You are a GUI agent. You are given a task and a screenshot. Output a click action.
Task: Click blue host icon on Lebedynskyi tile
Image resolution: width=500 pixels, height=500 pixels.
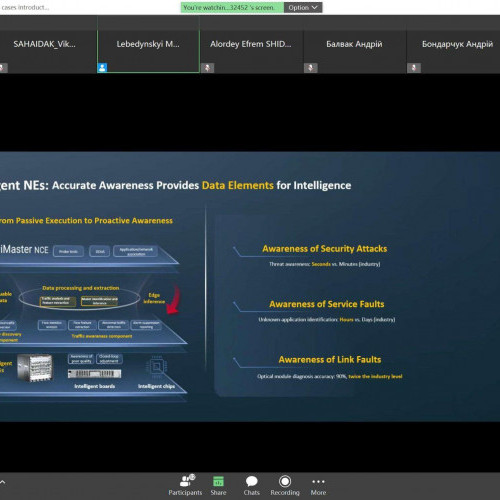coord(102,68)
